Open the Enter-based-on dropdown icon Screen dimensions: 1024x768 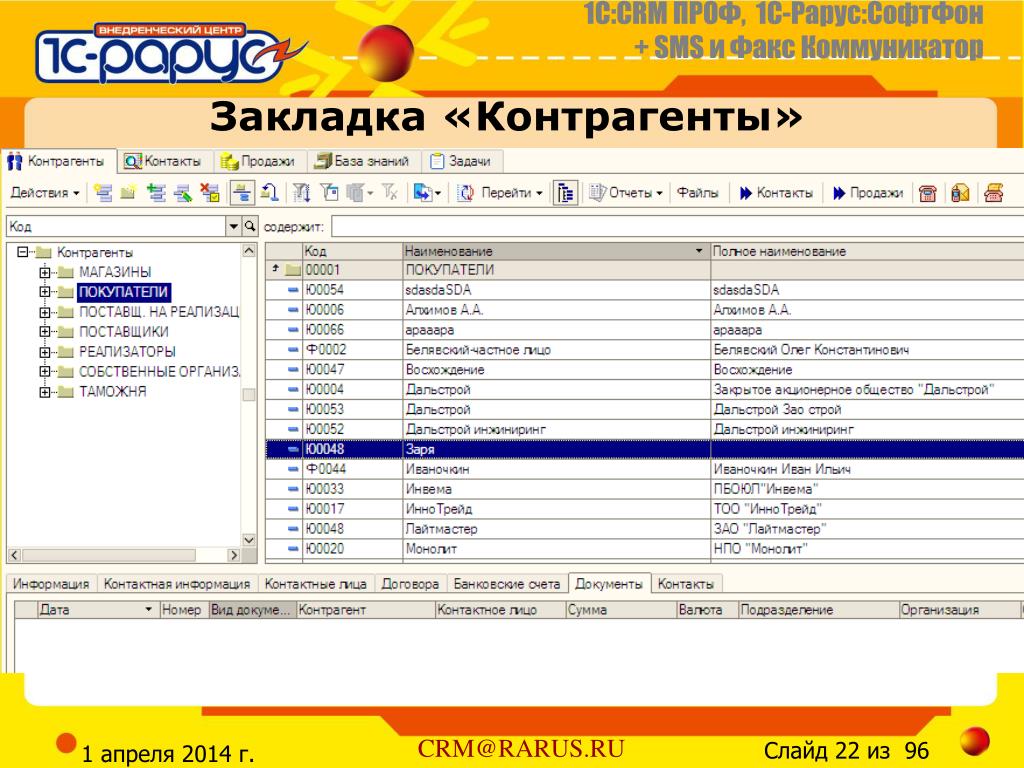click(x=428, y=193)
